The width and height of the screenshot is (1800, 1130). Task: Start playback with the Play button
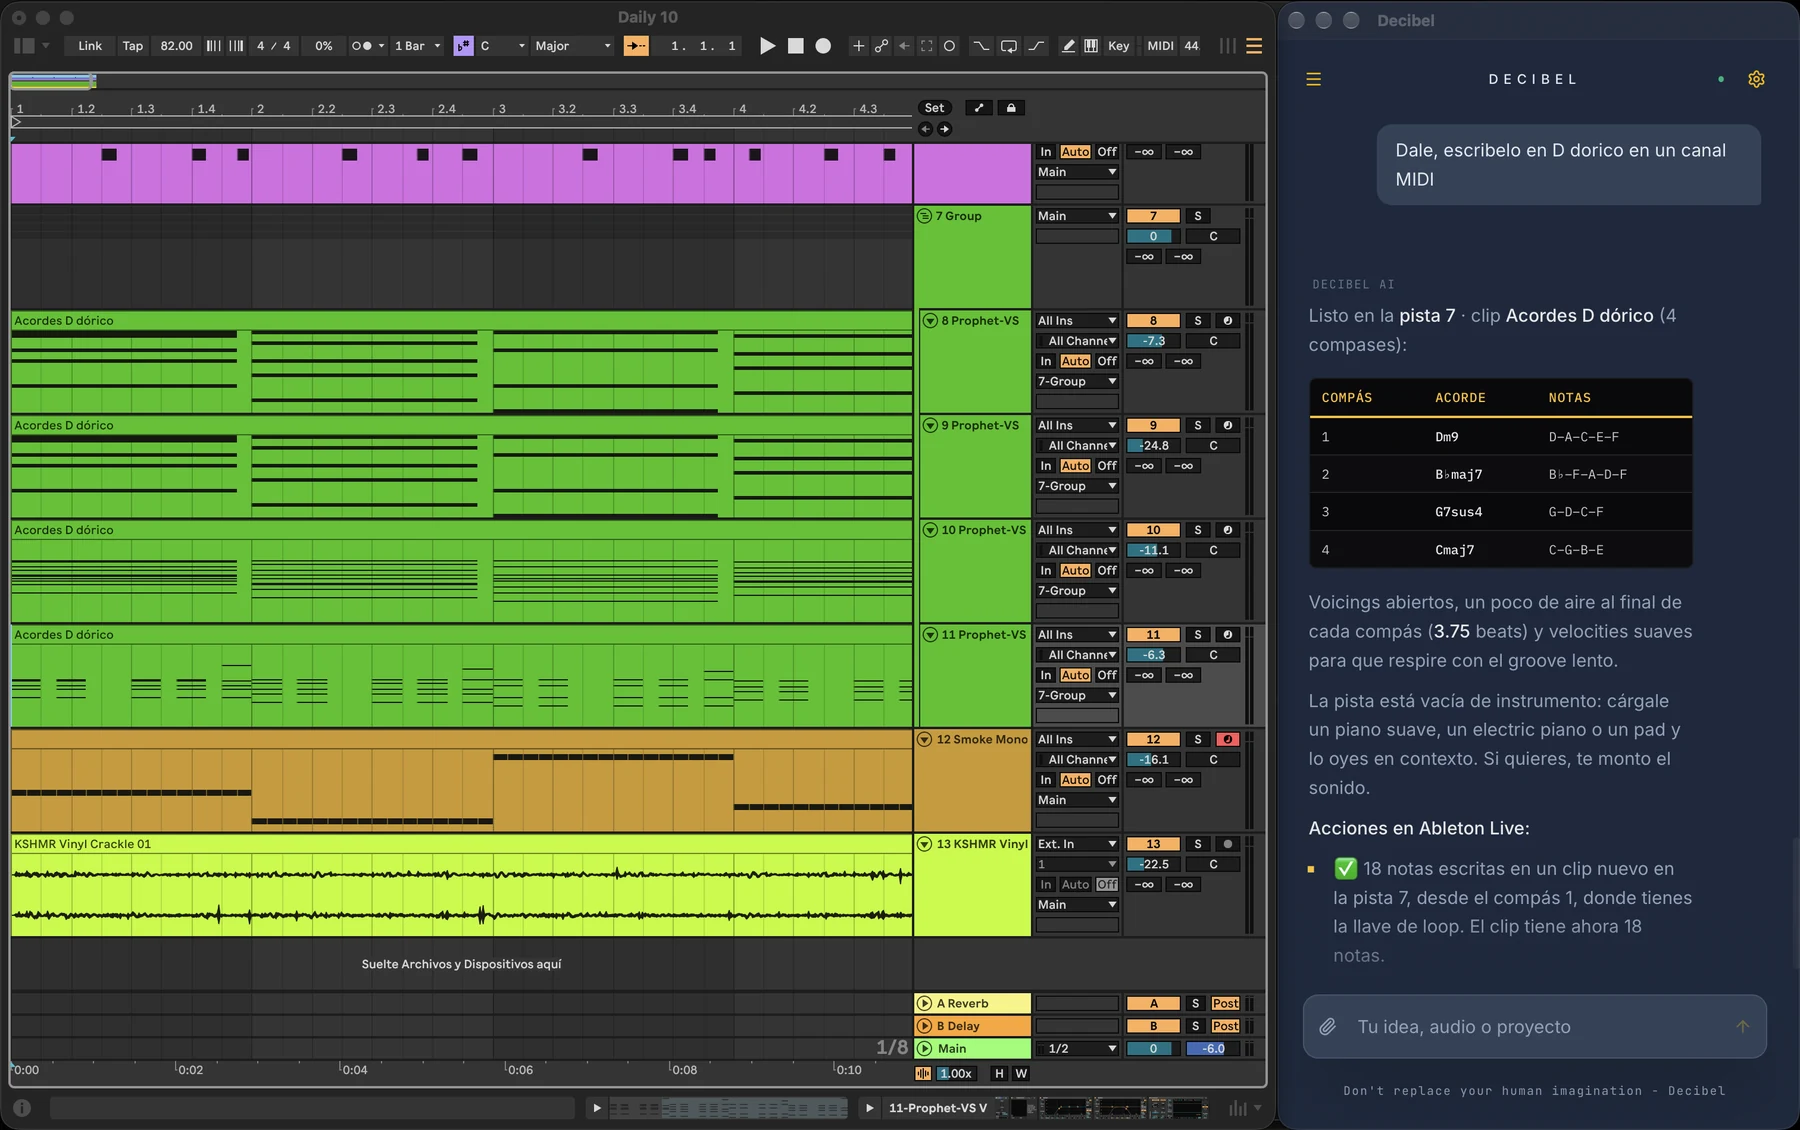[767, 46]
